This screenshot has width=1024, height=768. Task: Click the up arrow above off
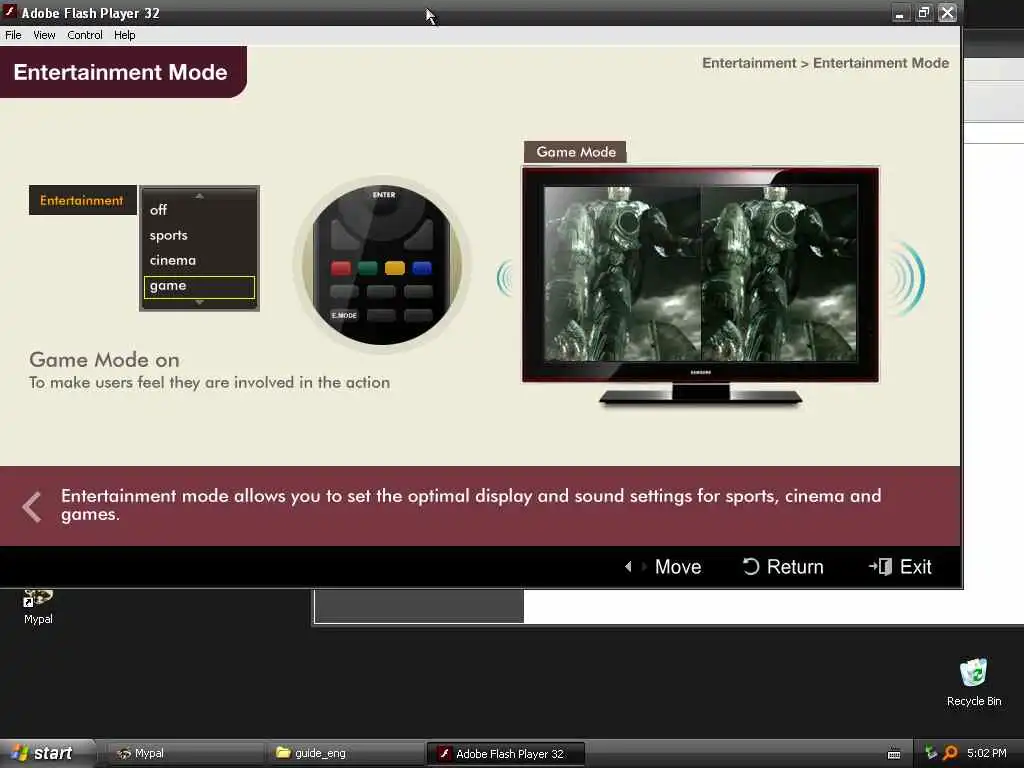(x=199, y=196)
